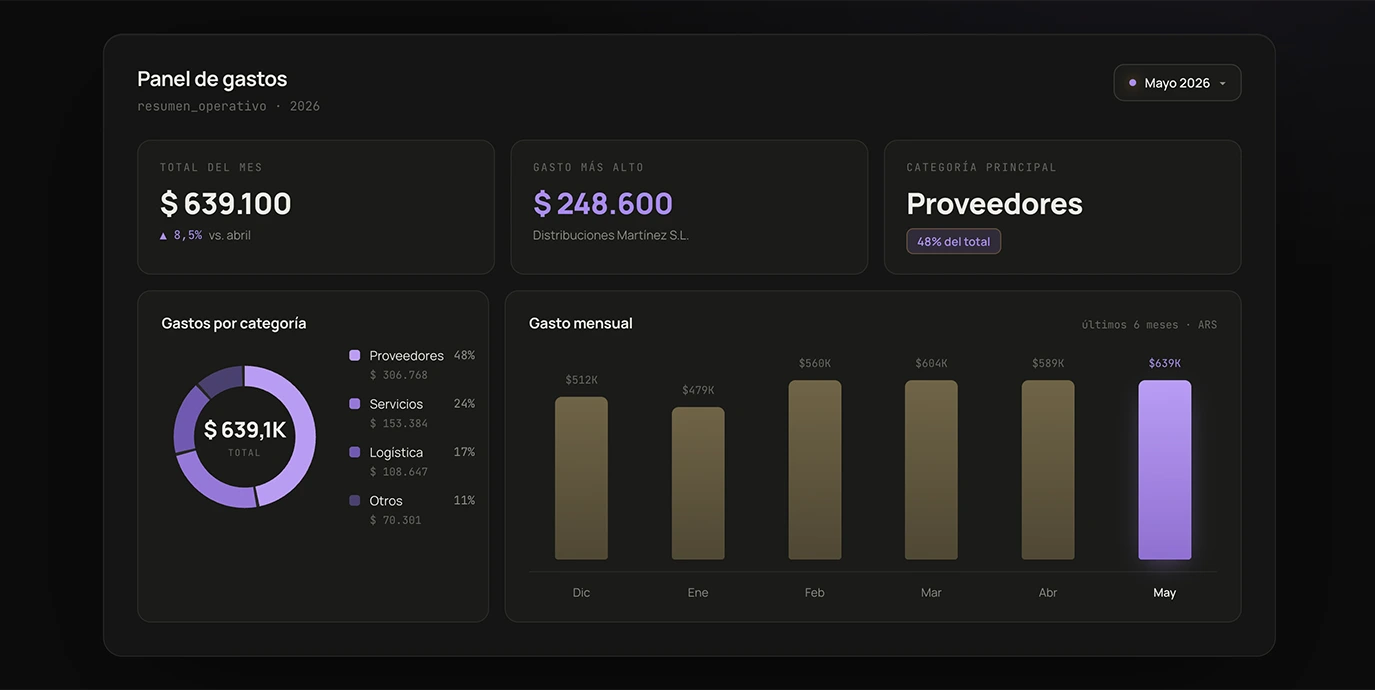Click the $ 306.768 amount
Viewport: 1375px width, 690px height.
click(x=399, y=375)
